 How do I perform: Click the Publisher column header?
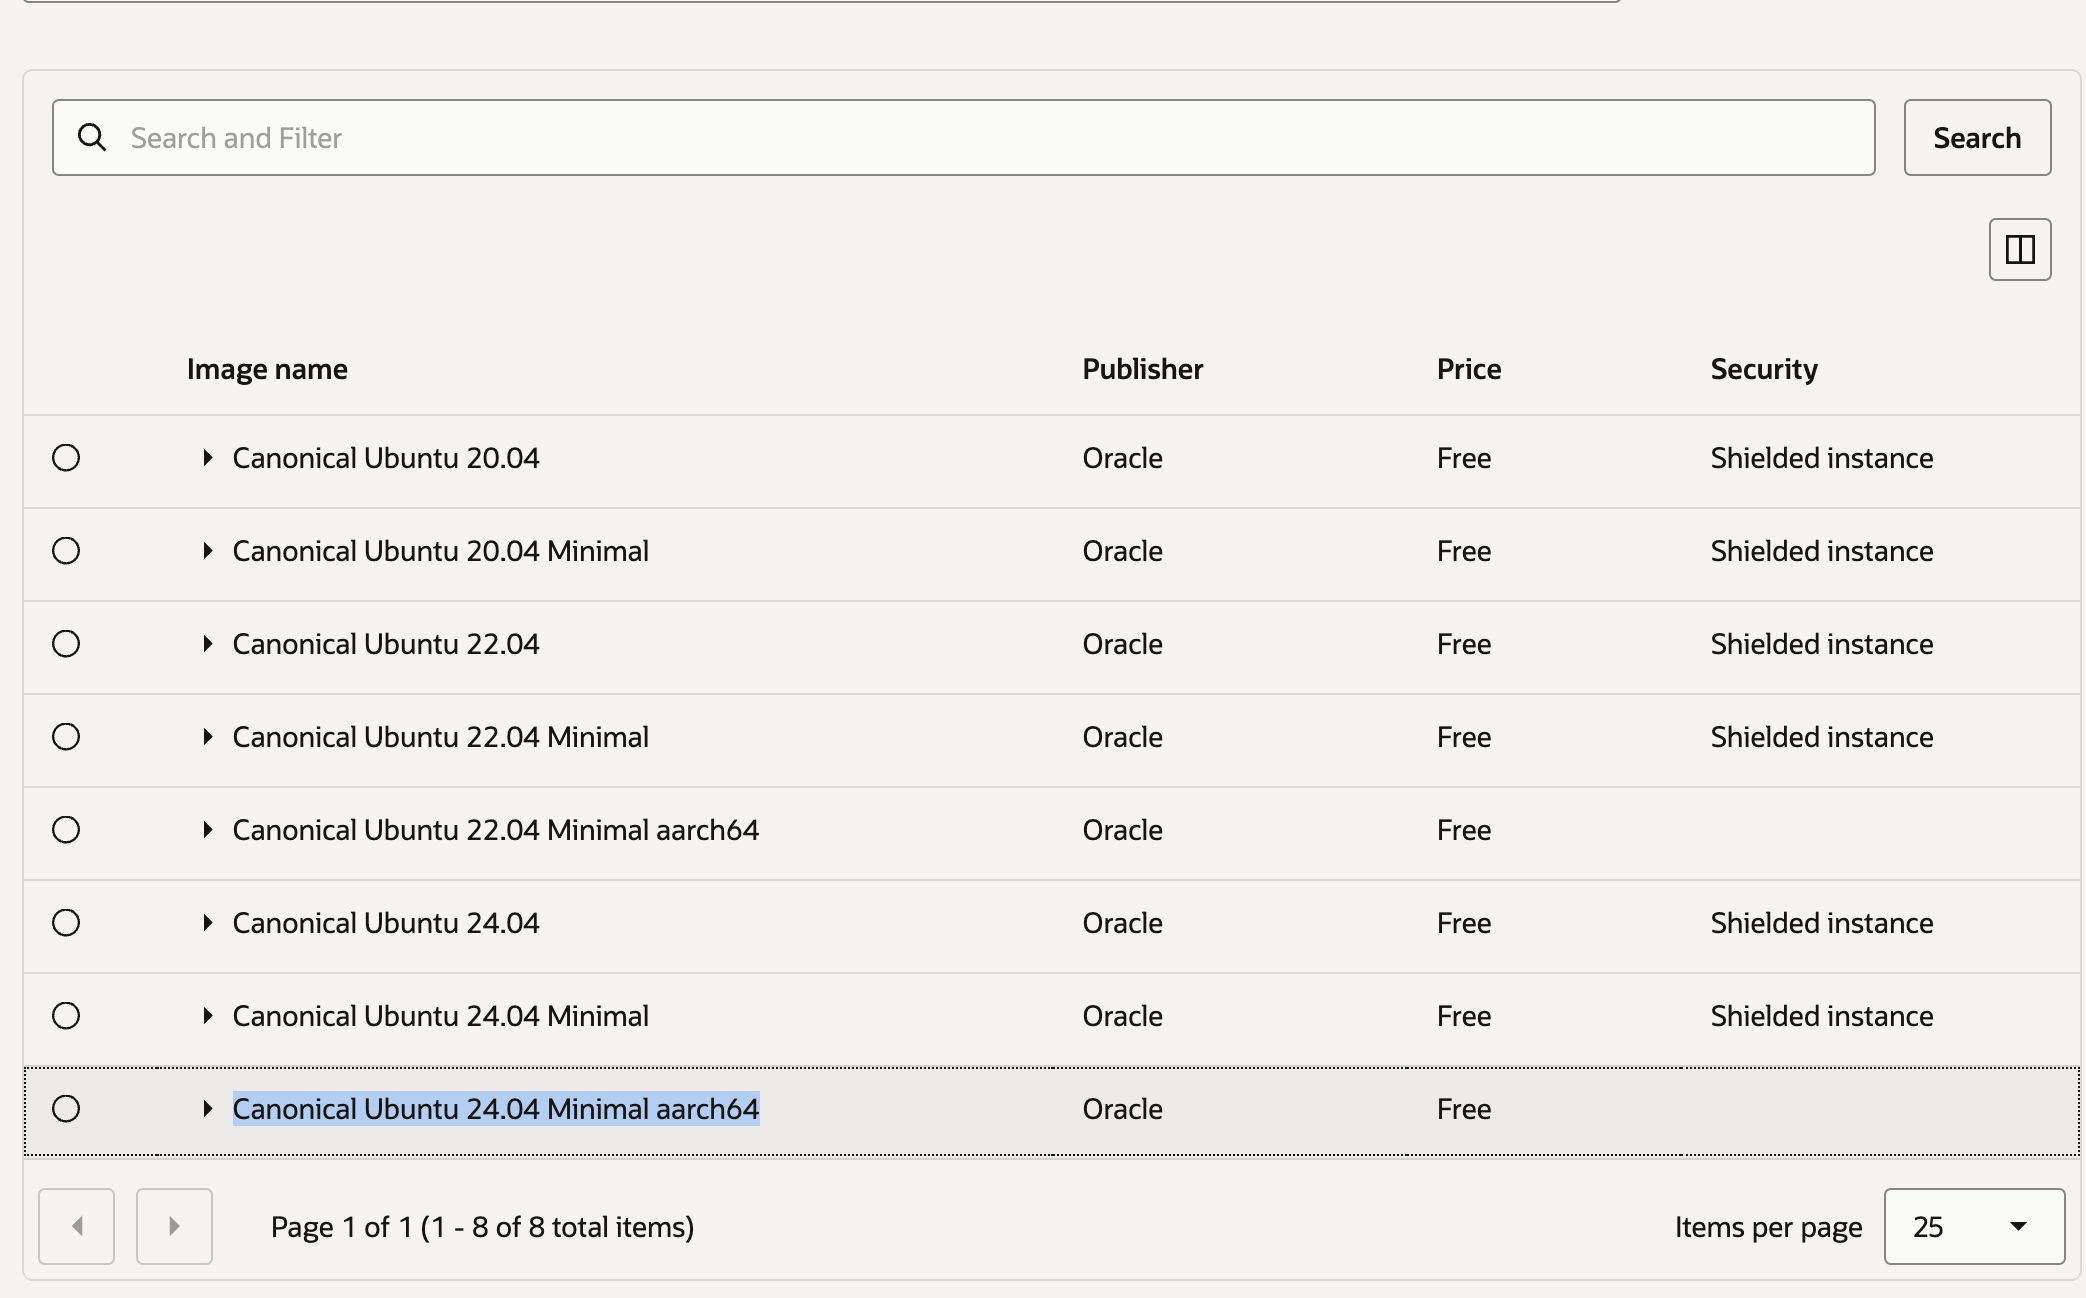[1143, 369]
